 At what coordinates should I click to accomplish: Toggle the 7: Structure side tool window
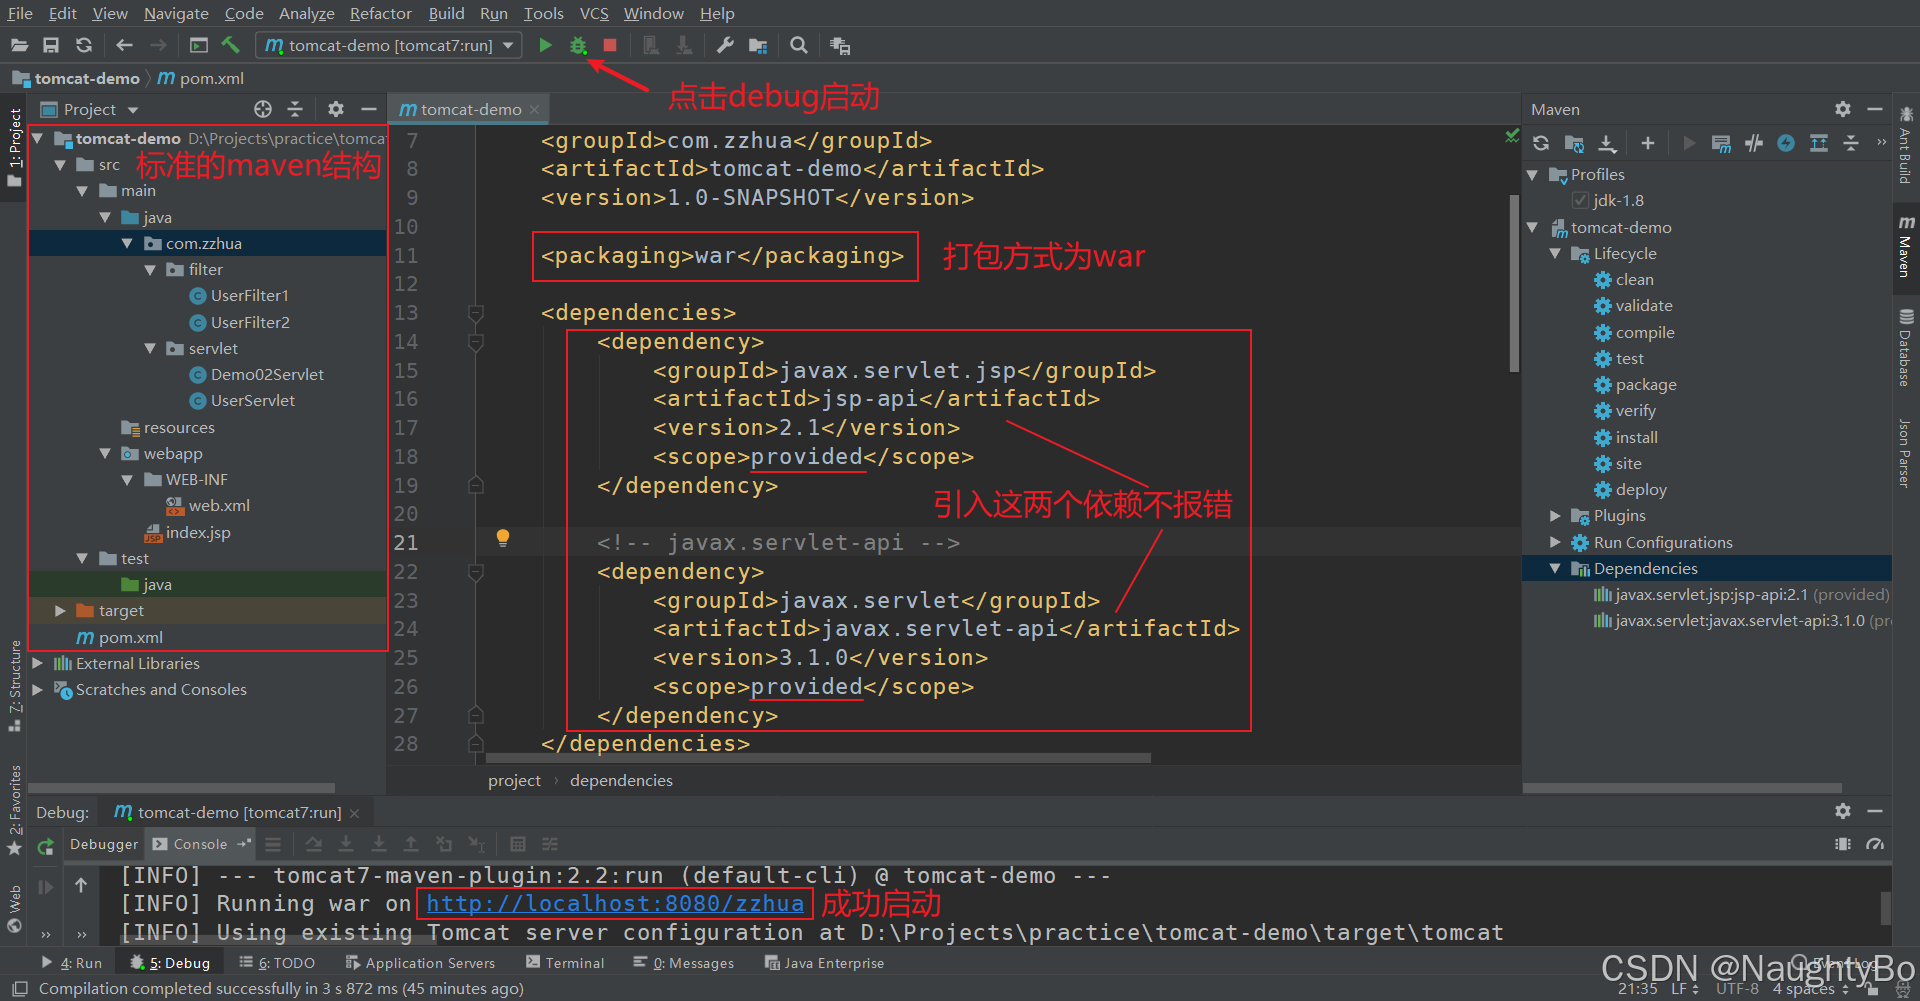14,686
